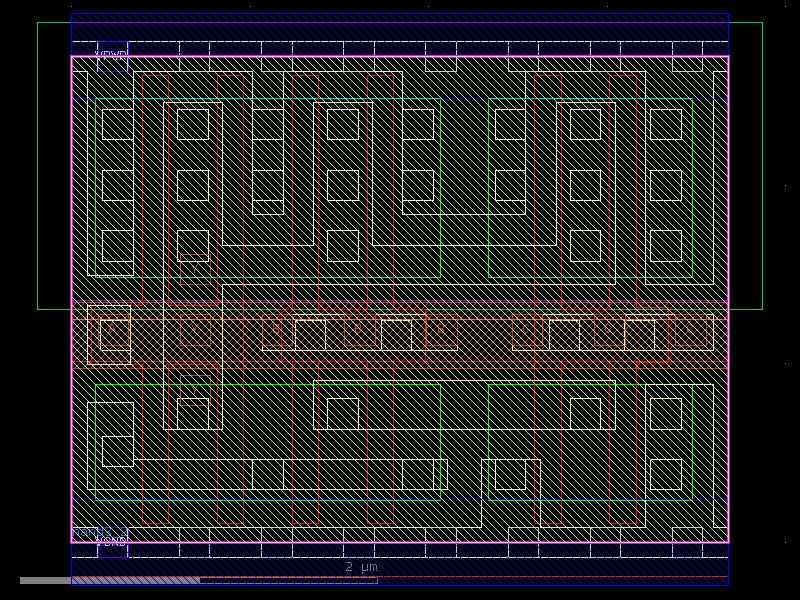Select the VGND ground rail label
This screenshot has width=800, height=600.
click(112, 540)
